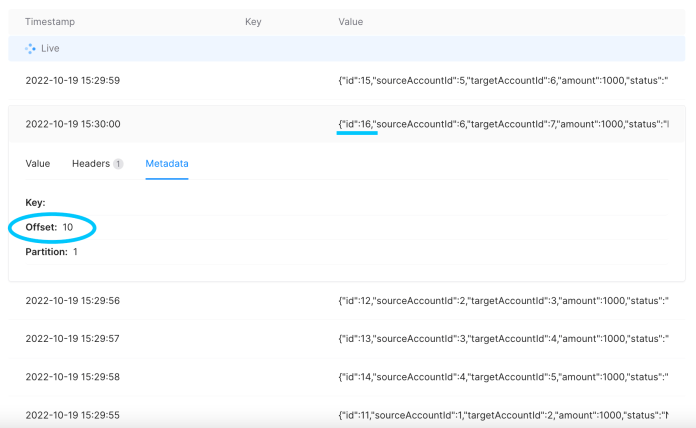Select the Live row label
This screenshot has width=696, height=428.
[50, 48]
